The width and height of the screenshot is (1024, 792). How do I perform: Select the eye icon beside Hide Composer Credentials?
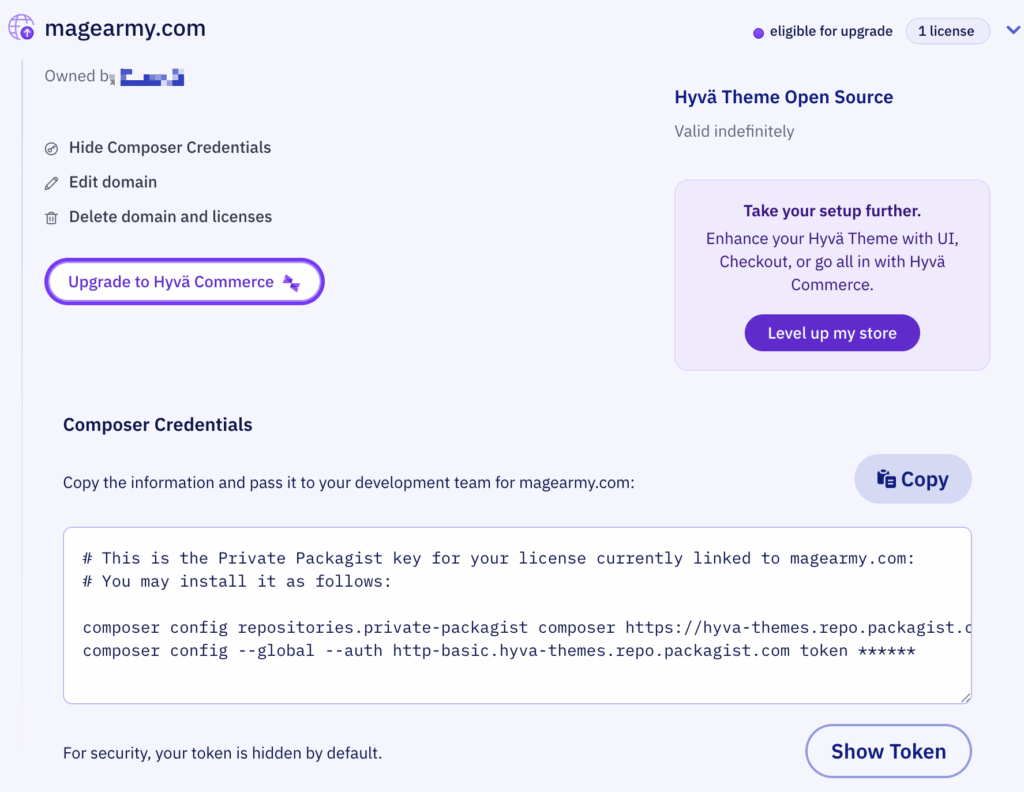pos(51,147)
